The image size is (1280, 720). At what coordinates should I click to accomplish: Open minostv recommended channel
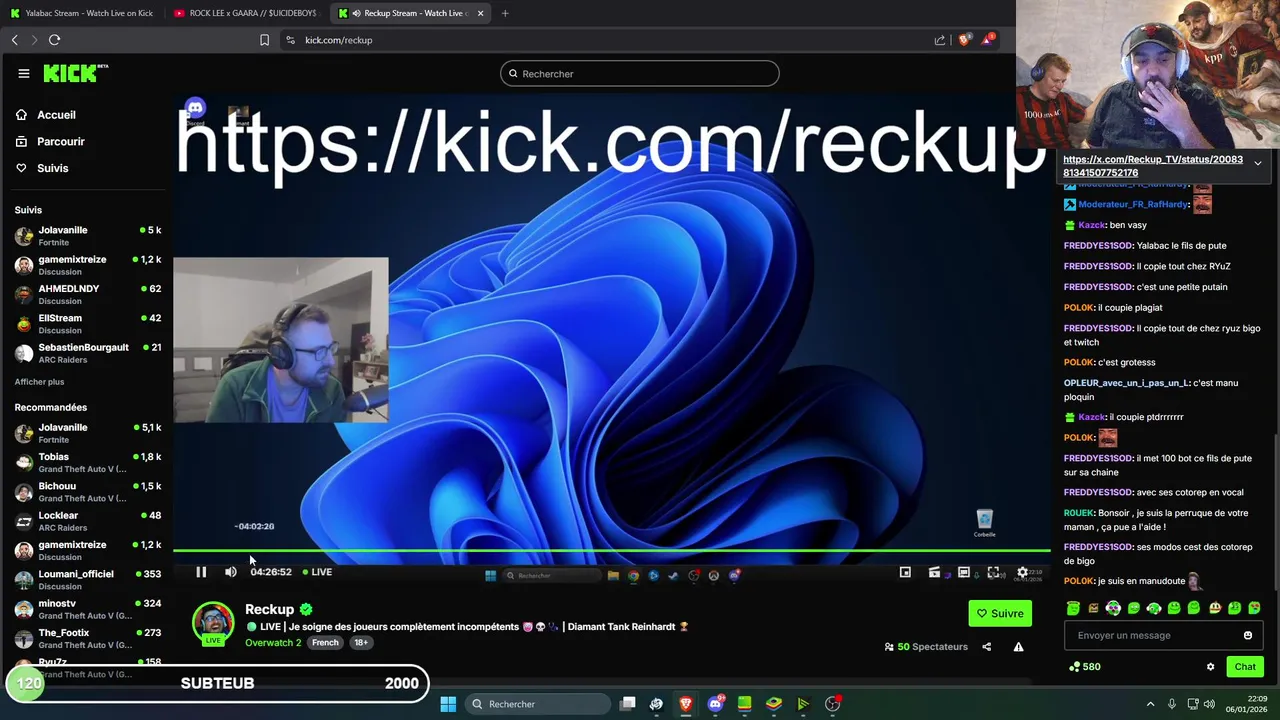coord(88,609)
